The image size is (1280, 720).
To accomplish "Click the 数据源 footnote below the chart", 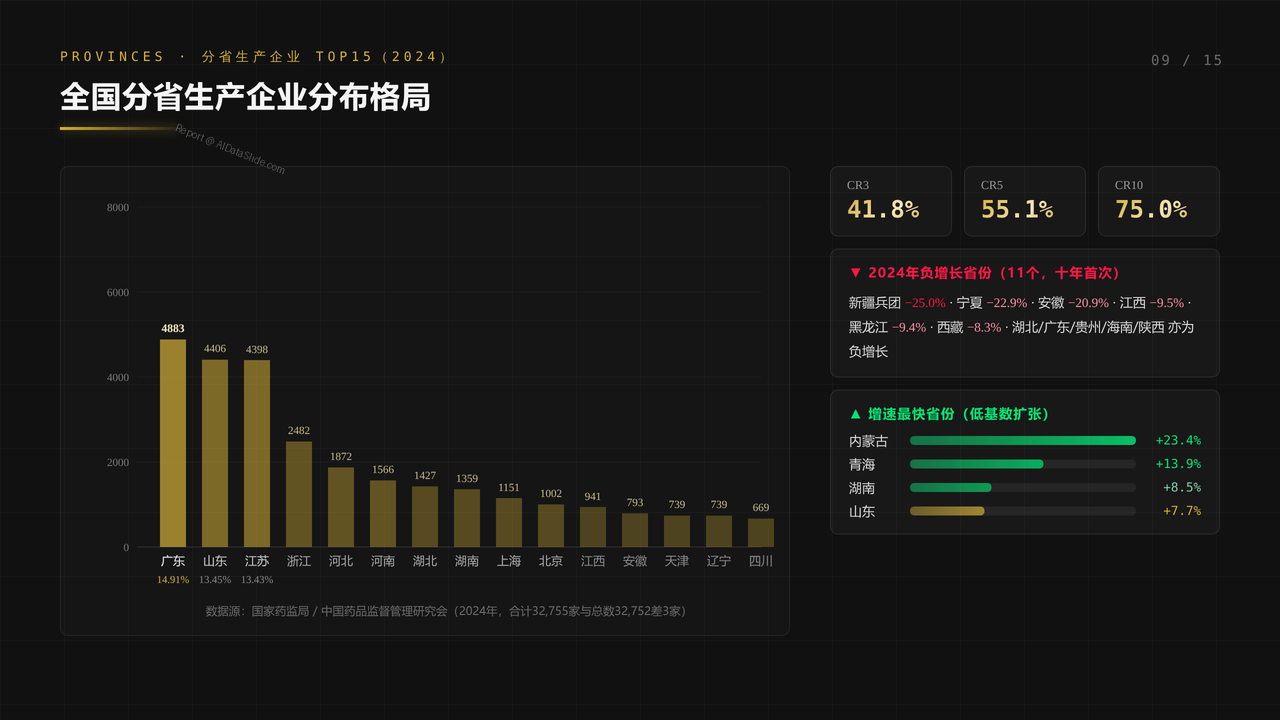I will pyautogui.click(x=445, y=611).
